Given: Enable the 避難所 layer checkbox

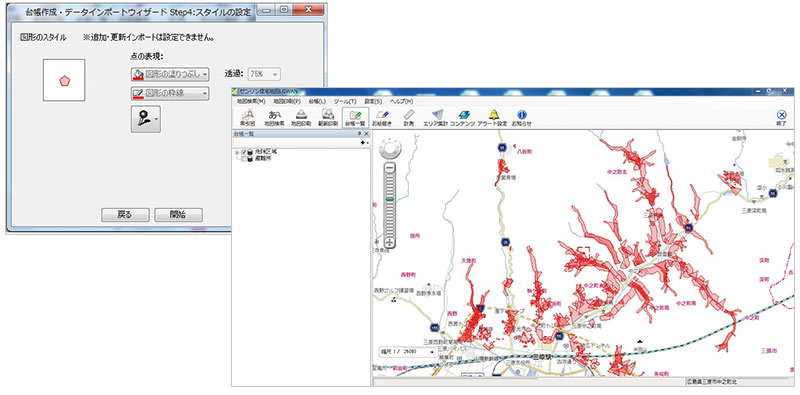Looking at the screenshot, I should (244, 159).
